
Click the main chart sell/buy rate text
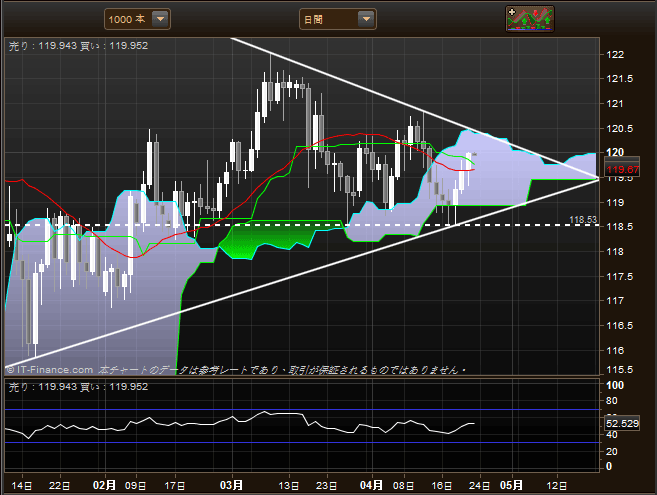click(78, 46)
